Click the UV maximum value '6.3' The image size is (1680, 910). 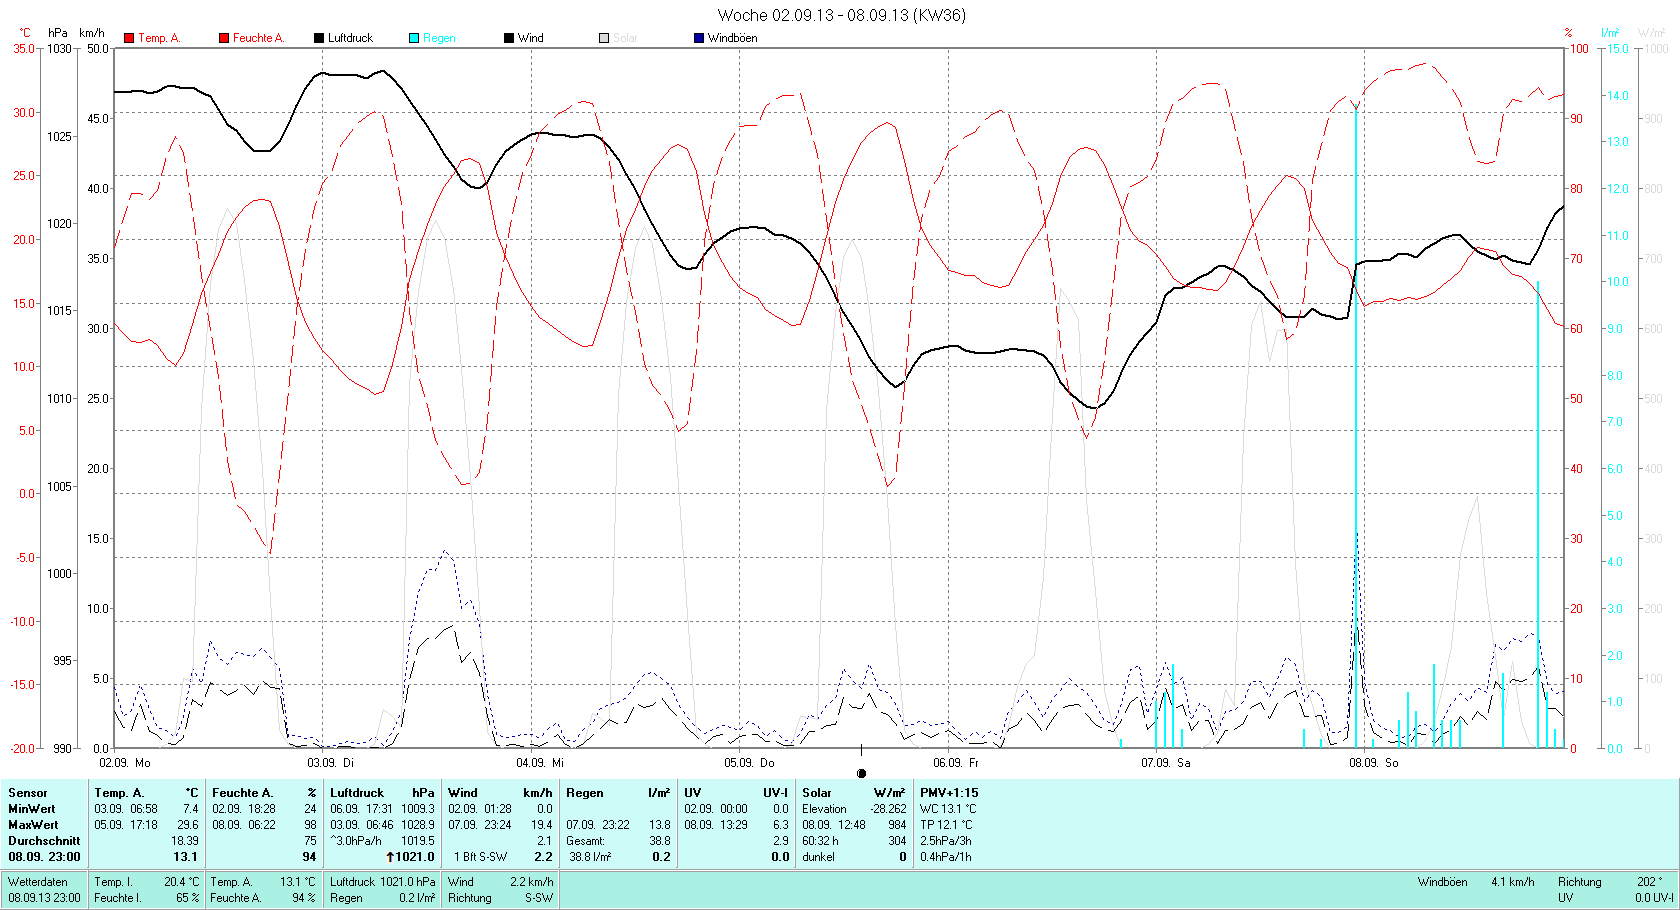[781, 825]
